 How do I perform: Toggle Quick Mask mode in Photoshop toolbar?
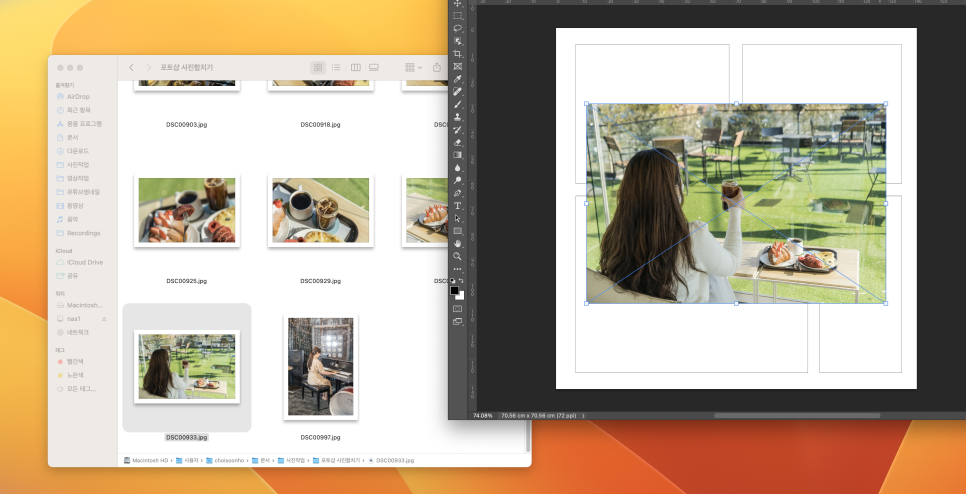coord(458,309)
